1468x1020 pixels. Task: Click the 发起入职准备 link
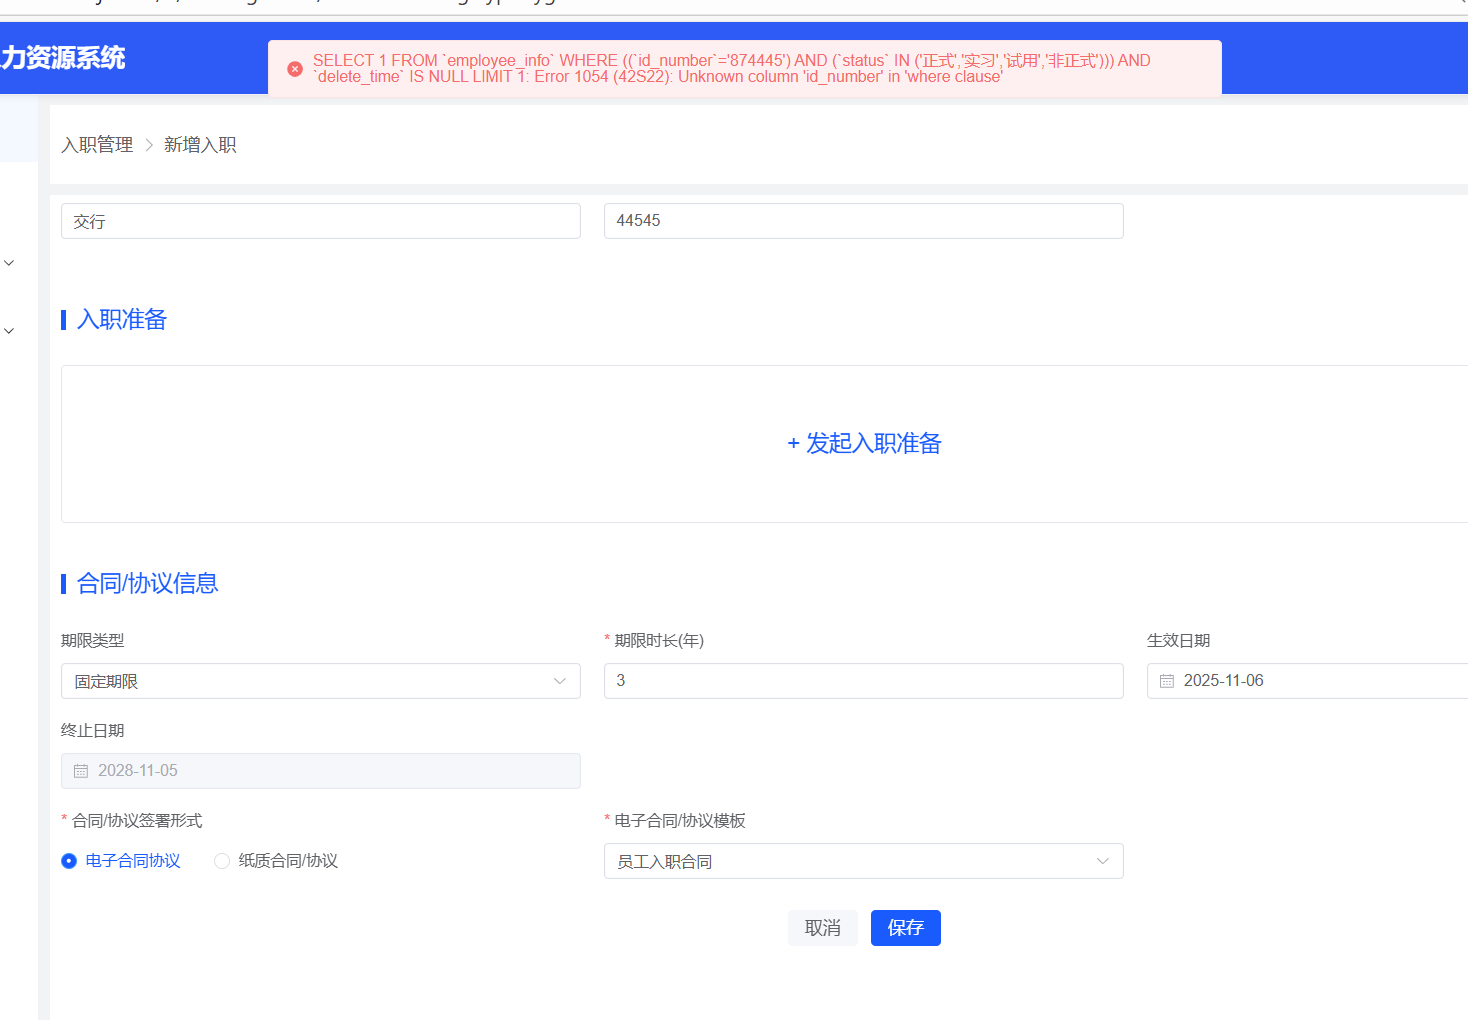click(865, 443)
